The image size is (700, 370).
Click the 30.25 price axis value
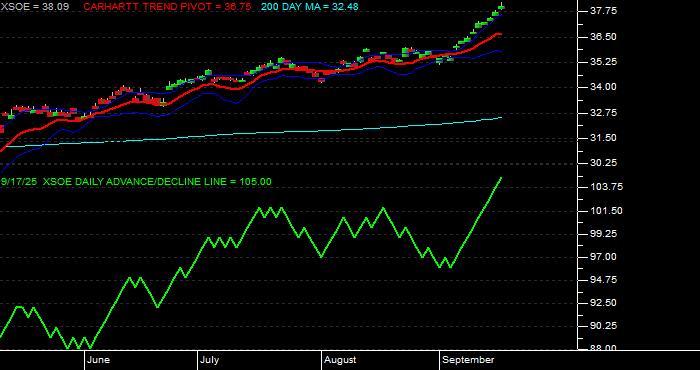pos(603,163)
